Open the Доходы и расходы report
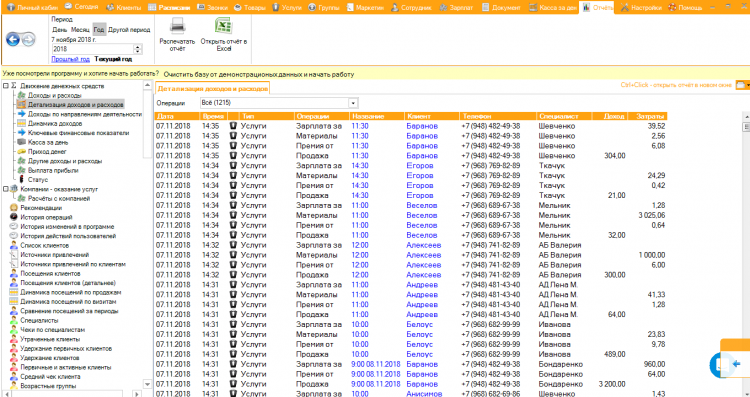 point(55,95)
